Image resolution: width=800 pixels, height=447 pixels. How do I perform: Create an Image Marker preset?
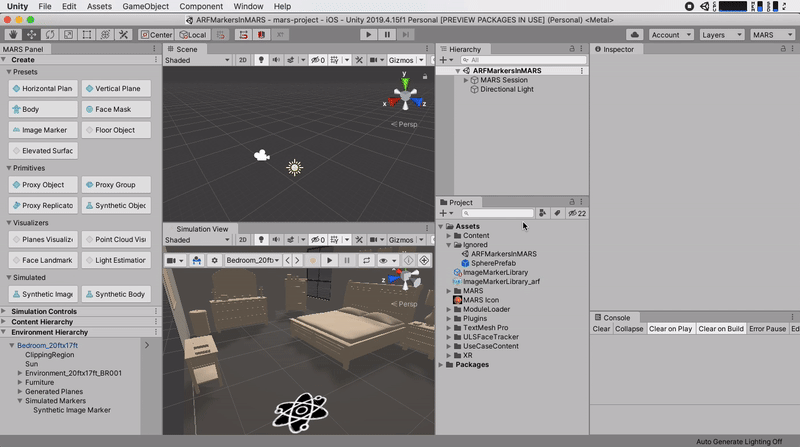point(42,130)
